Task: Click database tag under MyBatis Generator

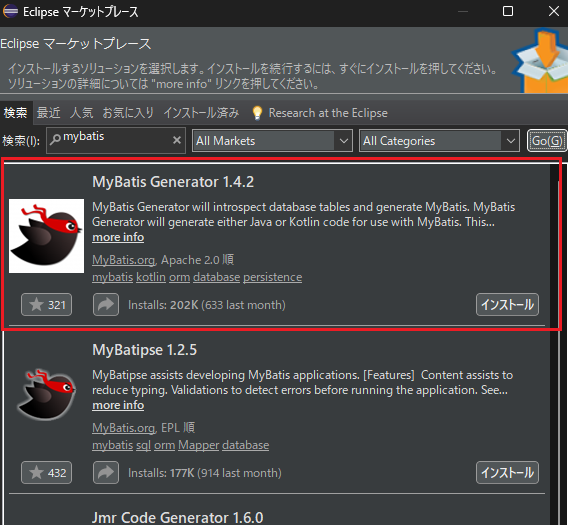Action: coord(217,277)
